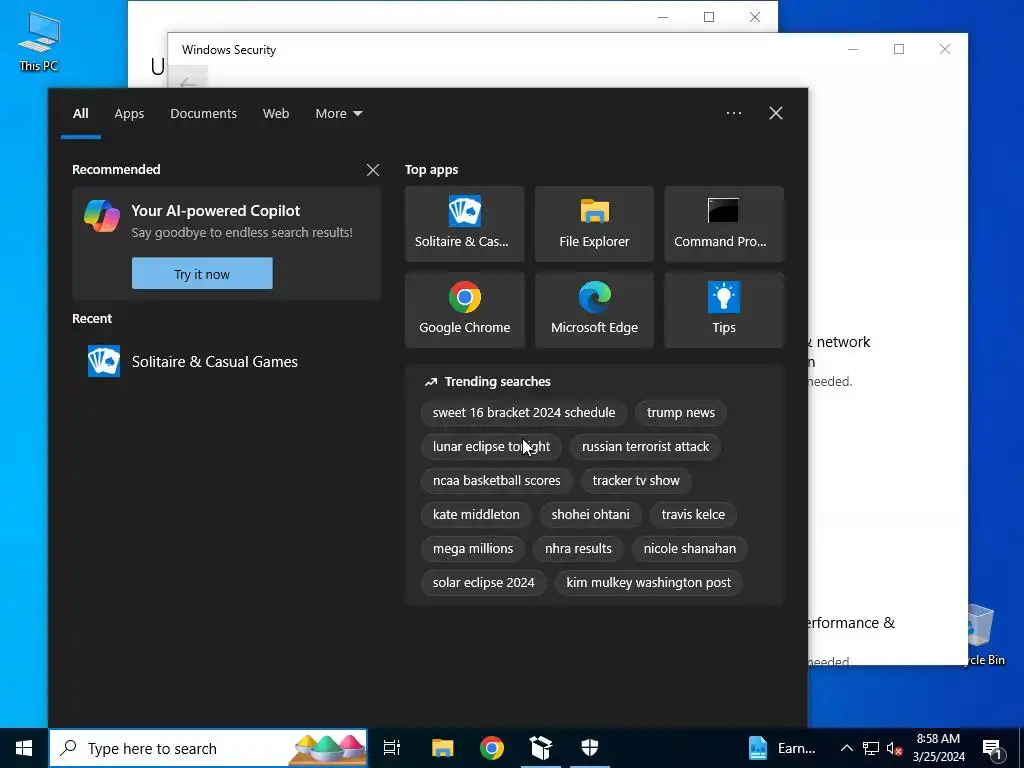Click the Trending searches heading

[x=498, y=381]
